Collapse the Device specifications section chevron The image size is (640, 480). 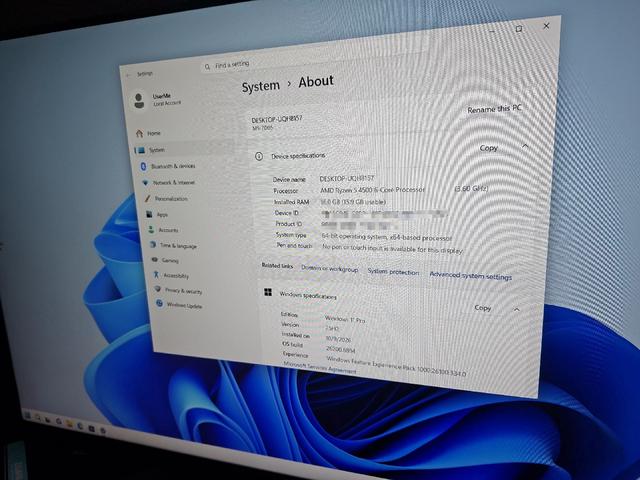pyautogui.click(x=526, y=146)
